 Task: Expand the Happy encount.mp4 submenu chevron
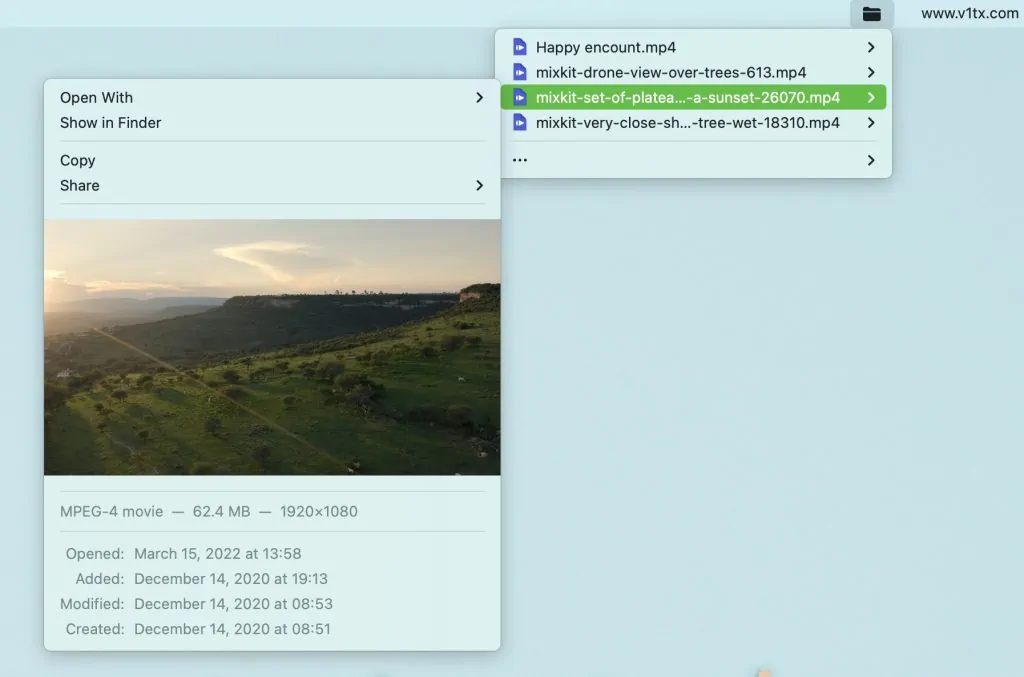[871, 47]
